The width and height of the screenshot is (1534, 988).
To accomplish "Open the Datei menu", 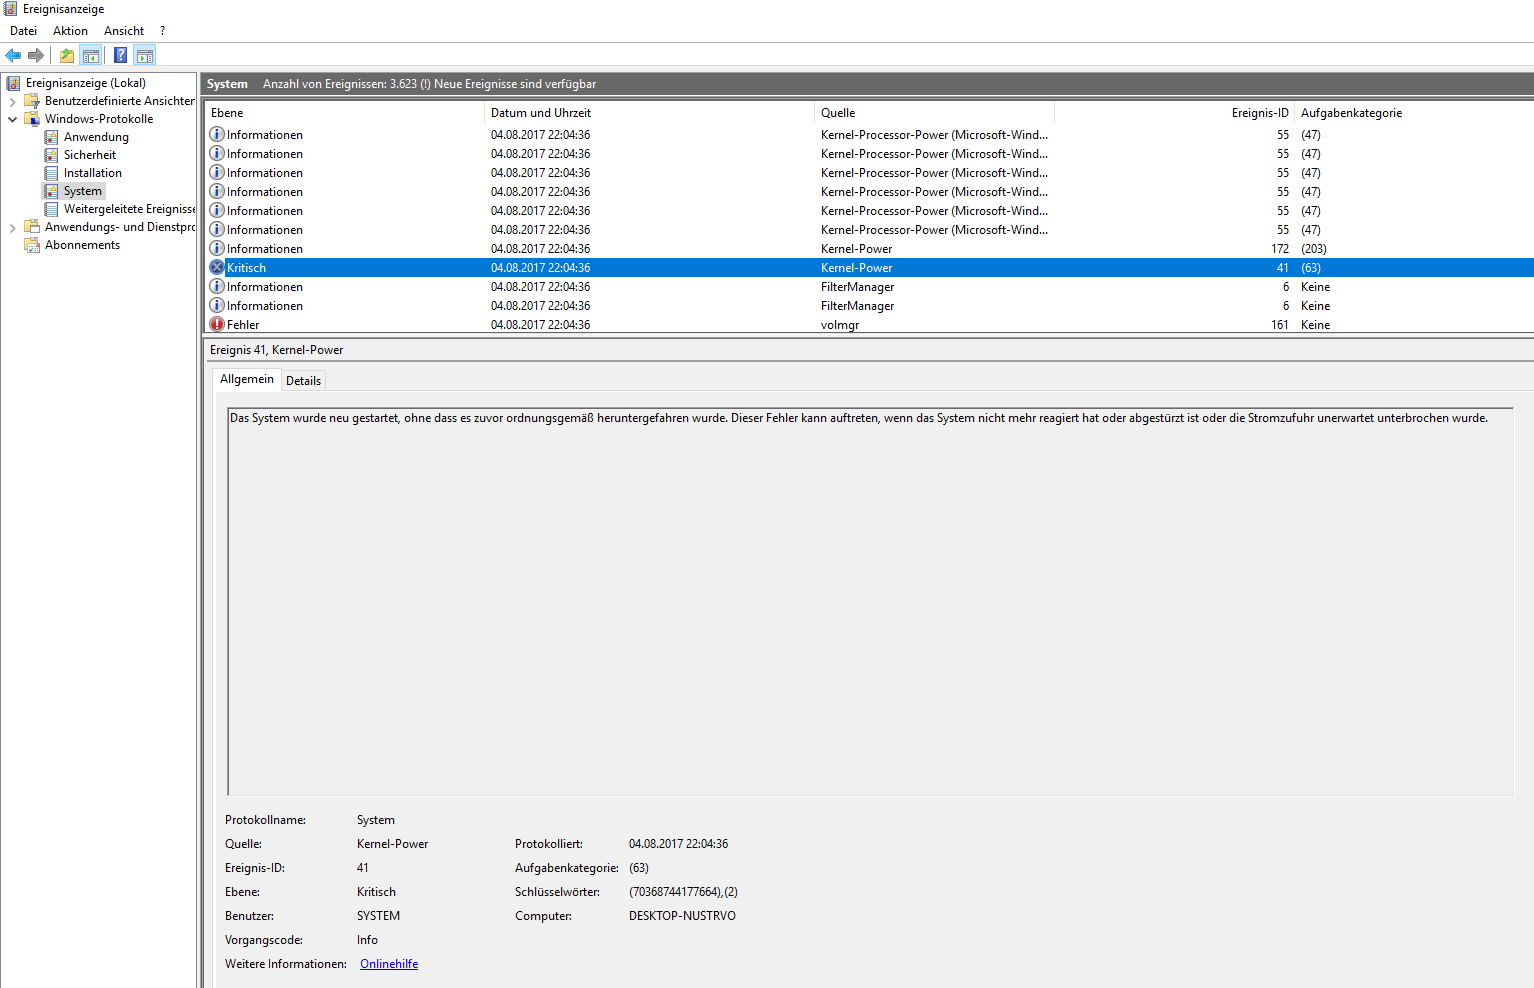I will pos(23,31).
